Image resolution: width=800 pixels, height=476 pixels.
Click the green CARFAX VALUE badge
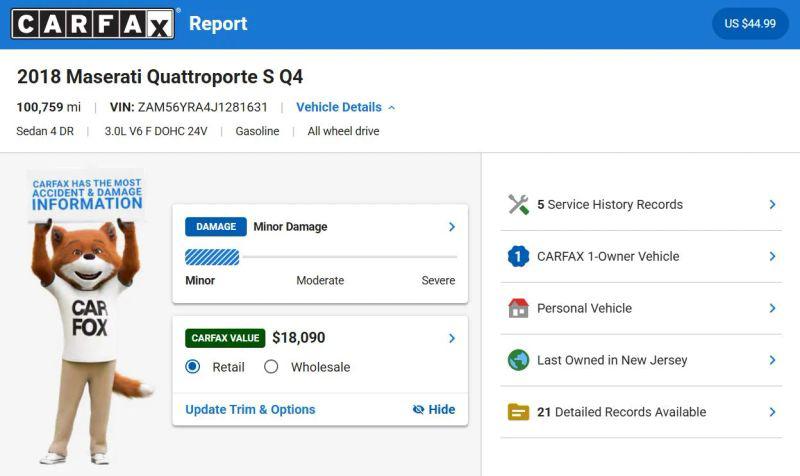click(225, 338)
